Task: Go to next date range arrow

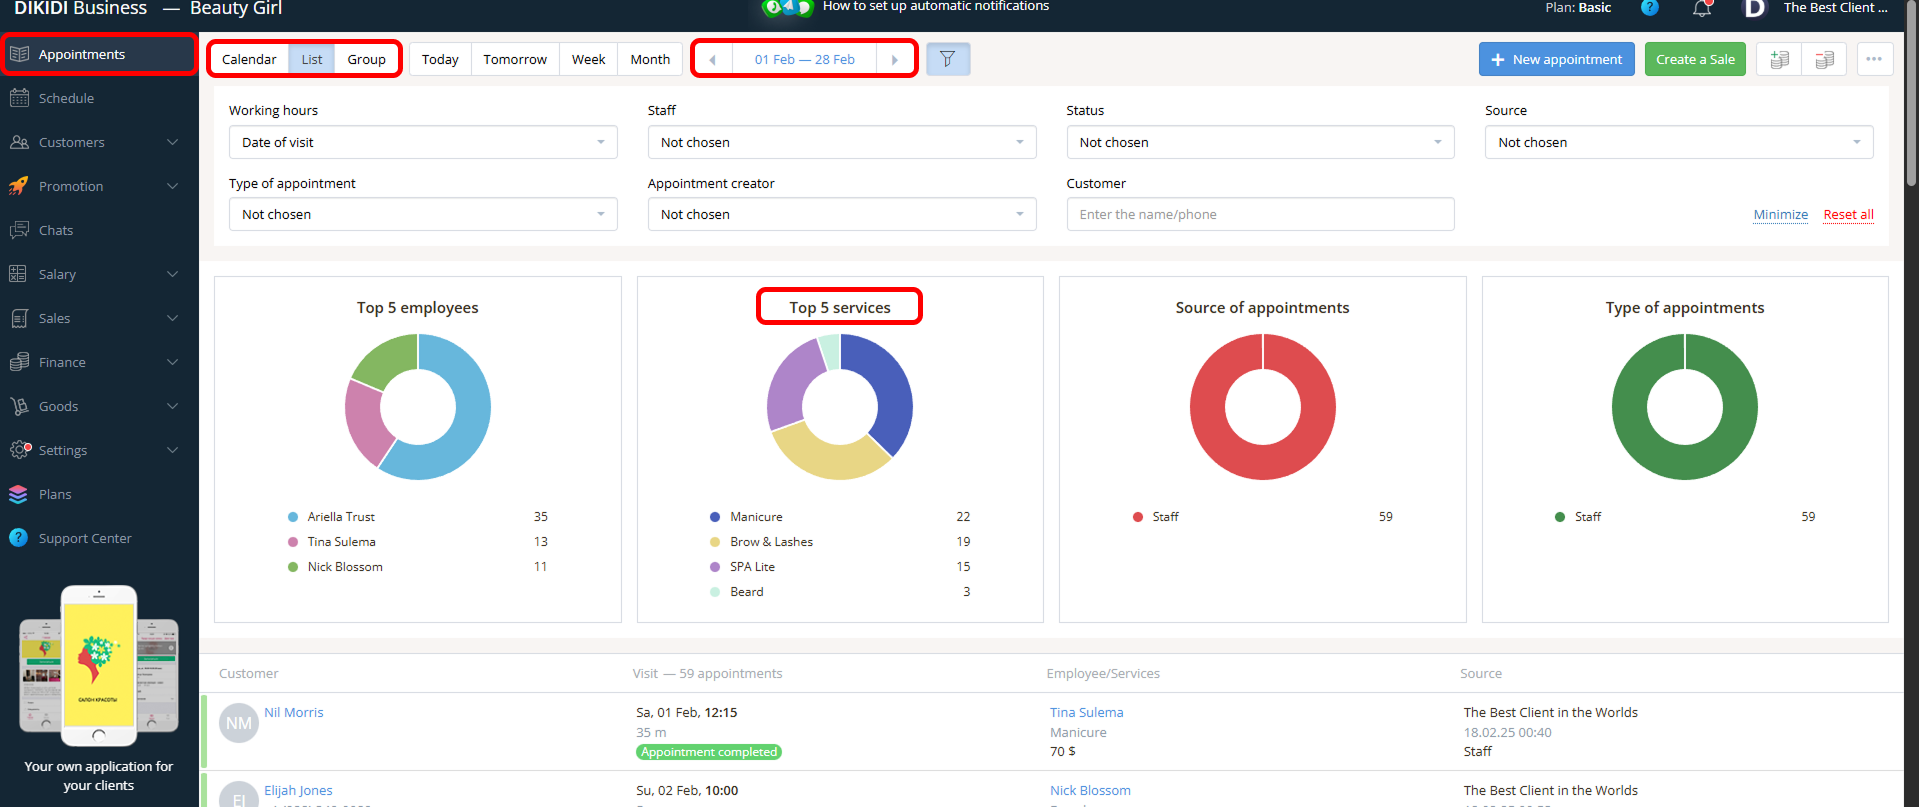Action: pos(895,59)
